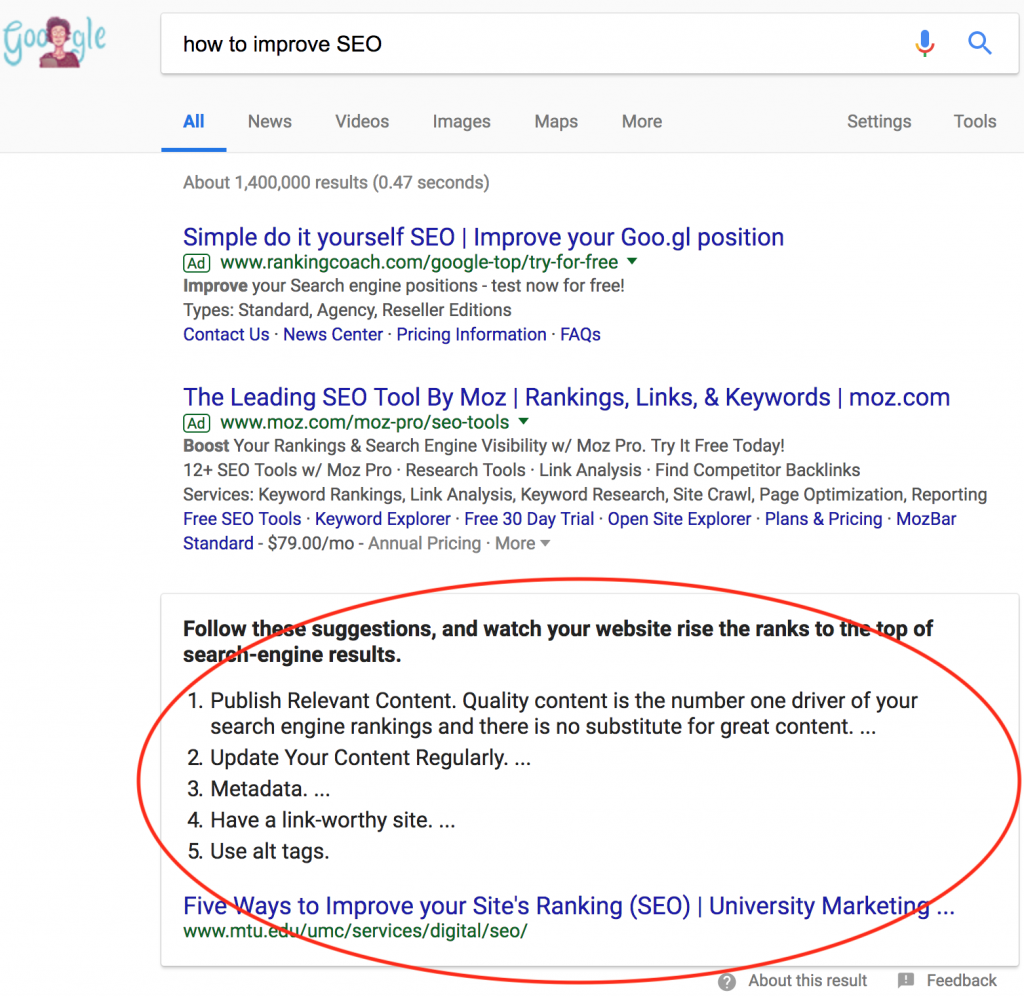Open 'Simple do it yourself SEO' ad title
The image size is (1024, 997).
pyautogui.click(x=483, y=237)
